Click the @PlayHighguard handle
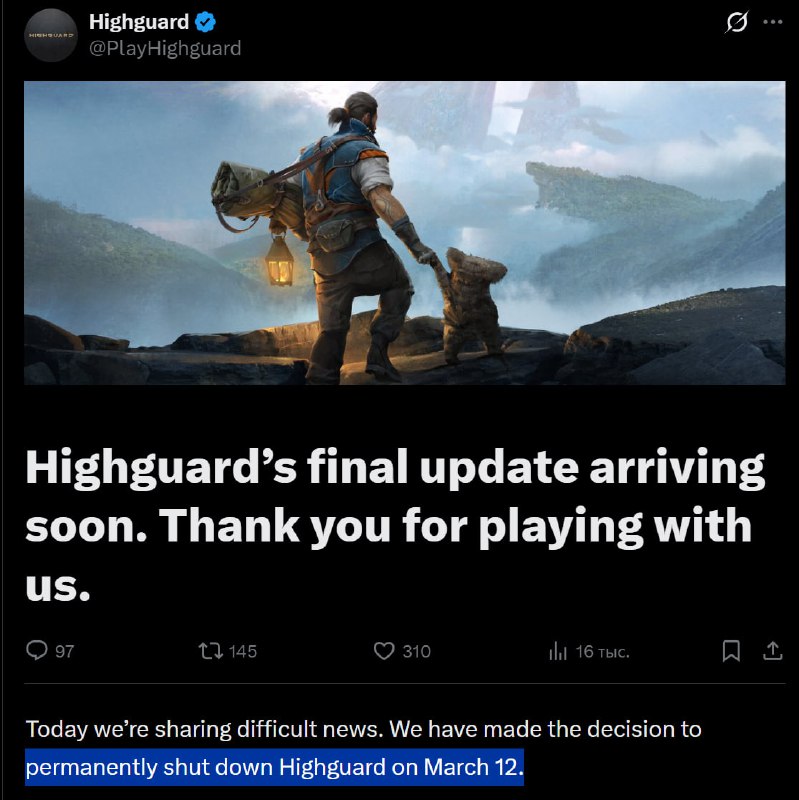 pyautogui.click(x=165, y=48)
